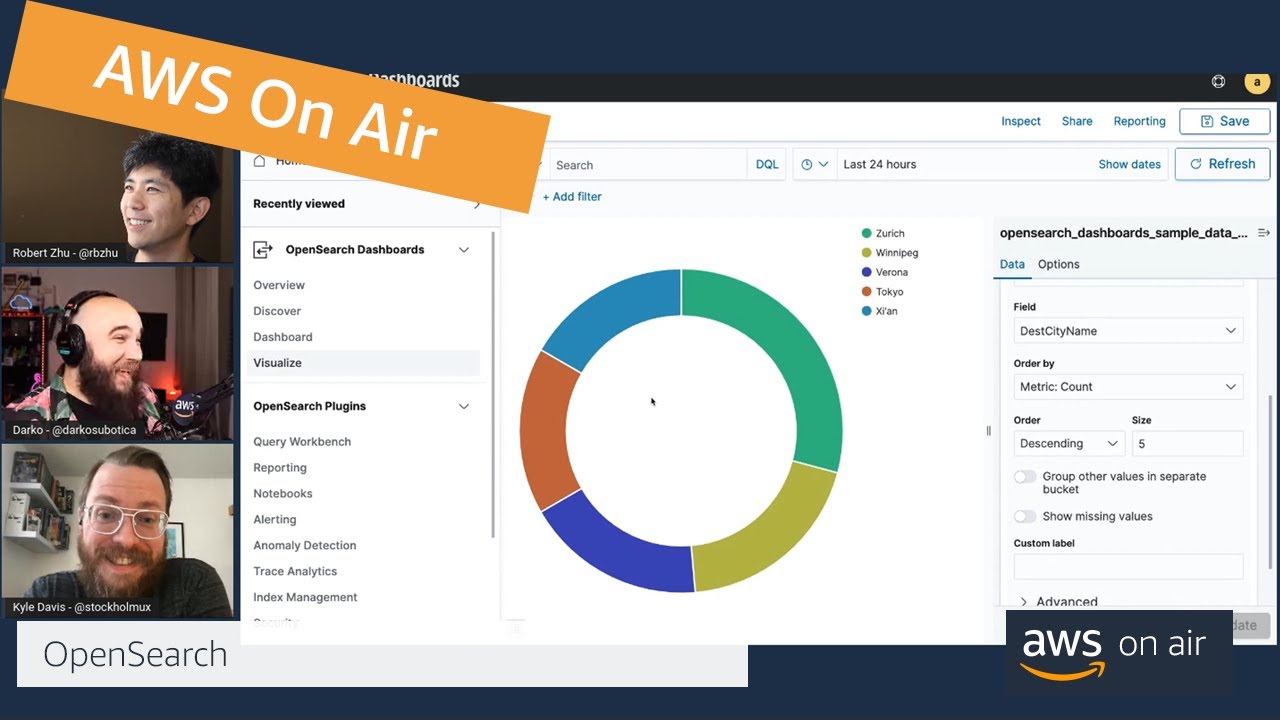Click the Xi'an legend color dot

pos(866,311)
